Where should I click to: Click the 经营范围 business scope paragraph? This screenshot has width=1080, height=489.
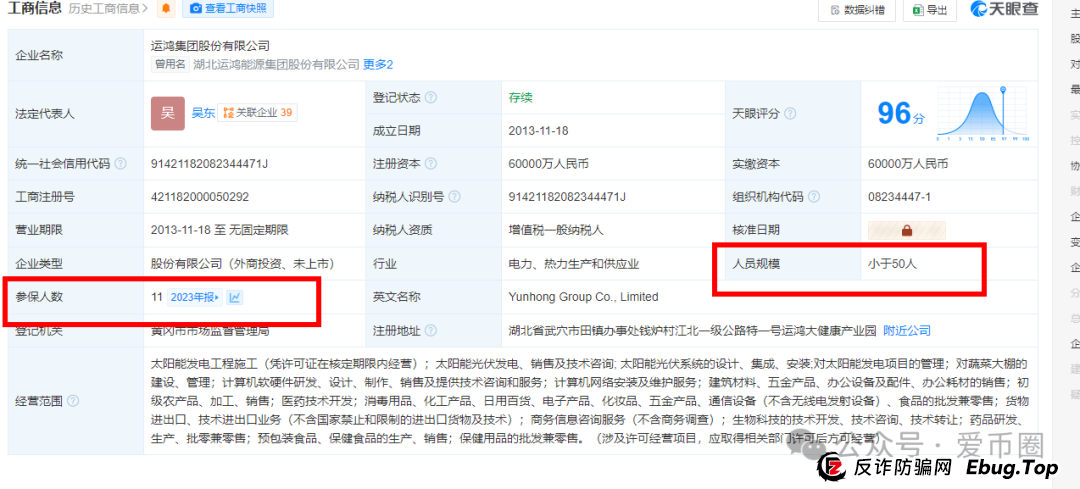590,401
